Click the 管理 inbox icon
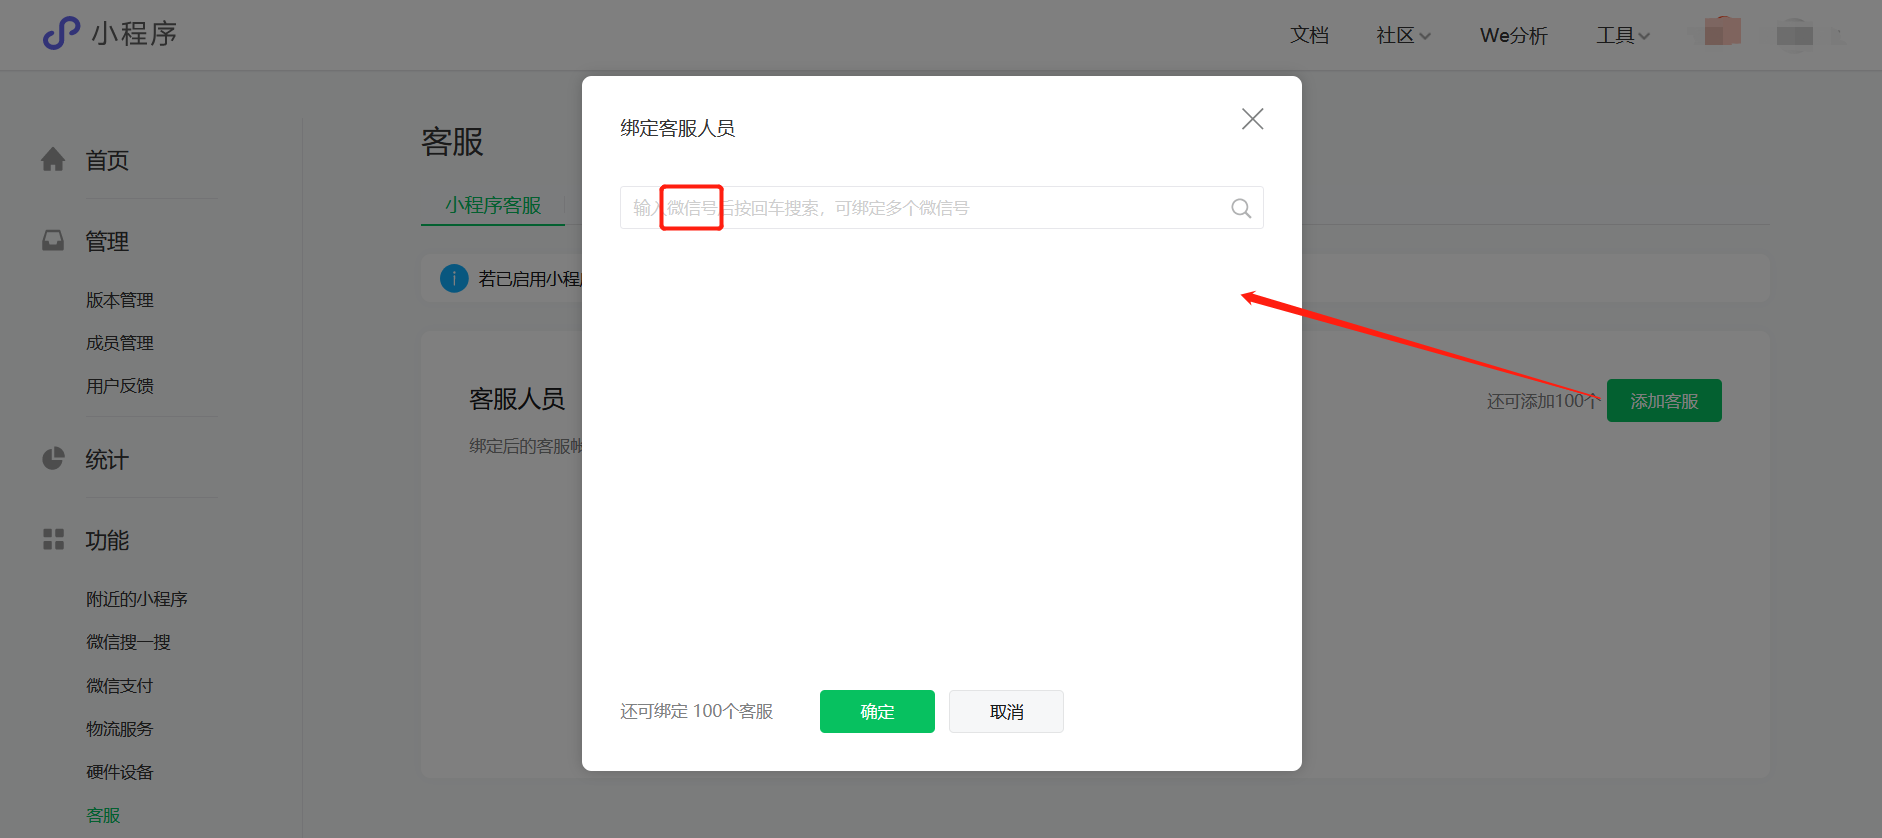The image size is (1882, 838). click(x=53, y=241)
